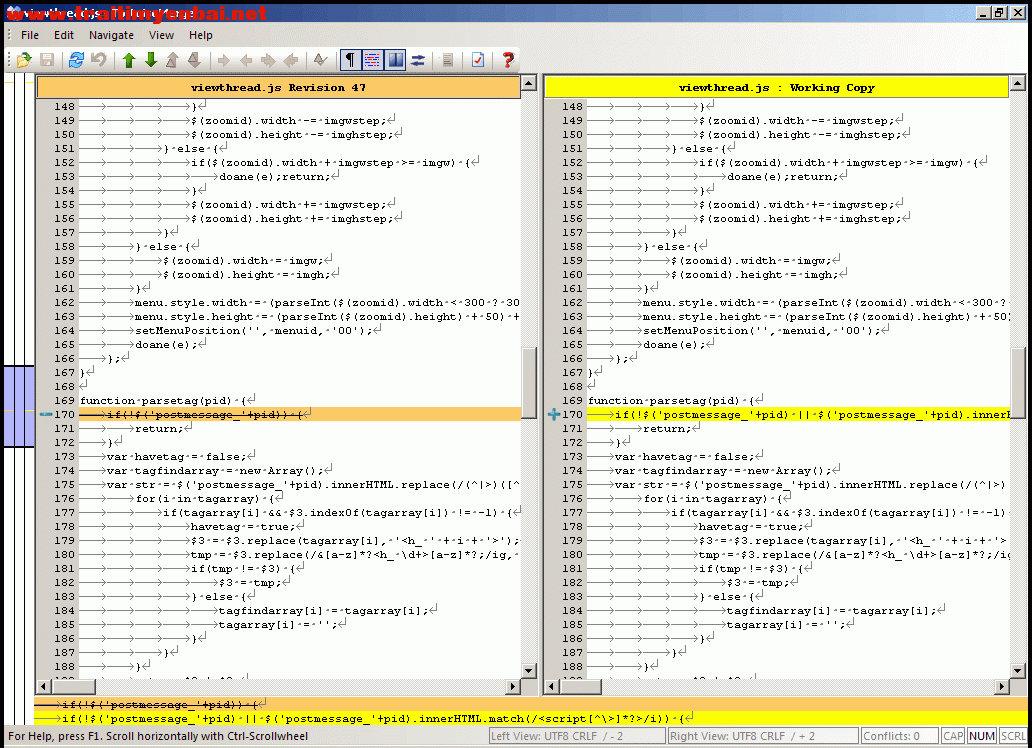Click the left pane scroll down arrow
The height and width of the screenshot is (748, 1032).
click(529, 670)
